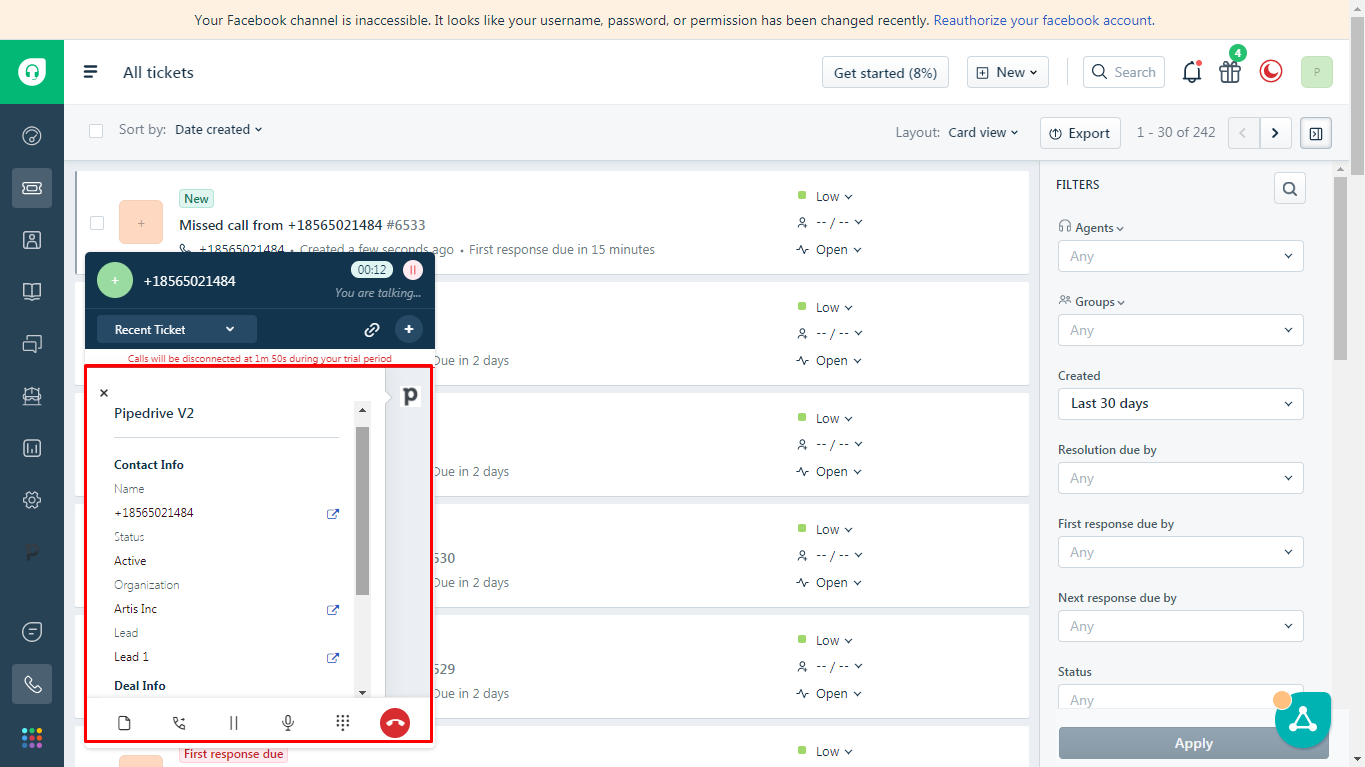Toggle the filters side panel icon
This screenshot has width=1365, height=767.
tap(1316, 133)
